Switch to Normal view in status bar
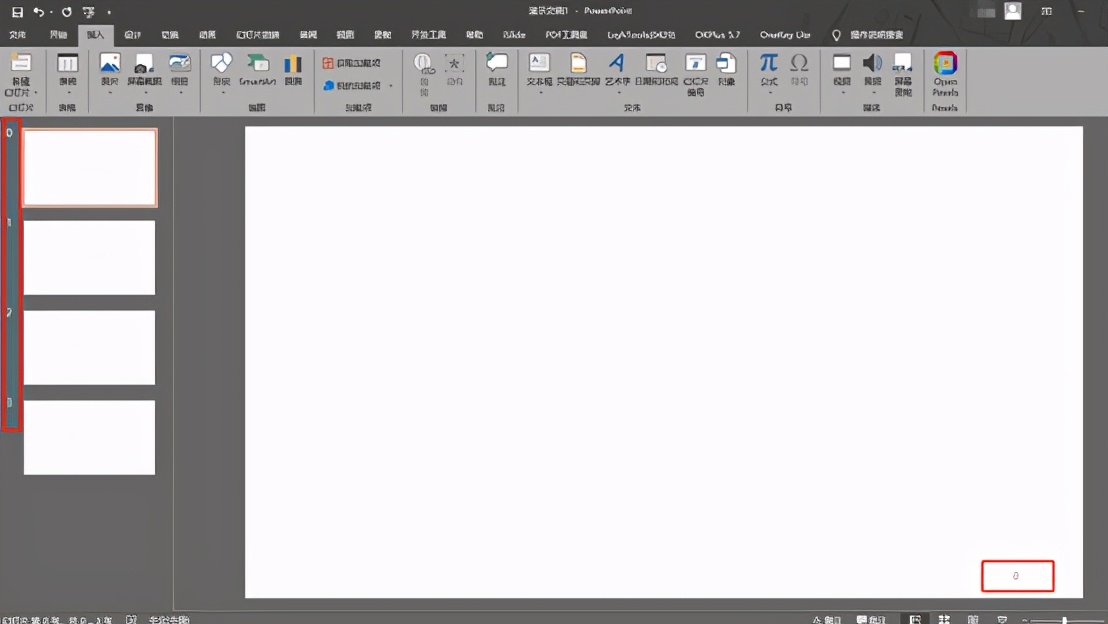This screenshot has width=1108, height=624. (x=915, y=619)
